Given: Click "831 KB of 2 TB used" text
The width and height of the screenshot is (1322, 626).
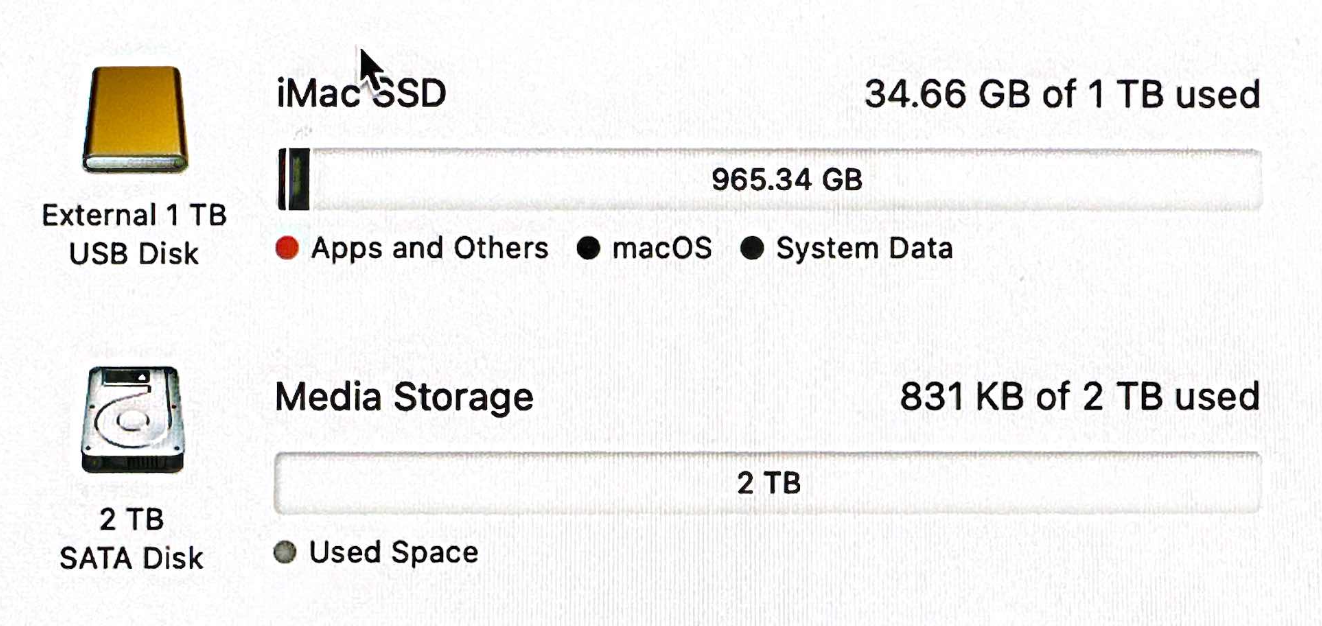Looking at the screenshot, I should [1079, 397].
